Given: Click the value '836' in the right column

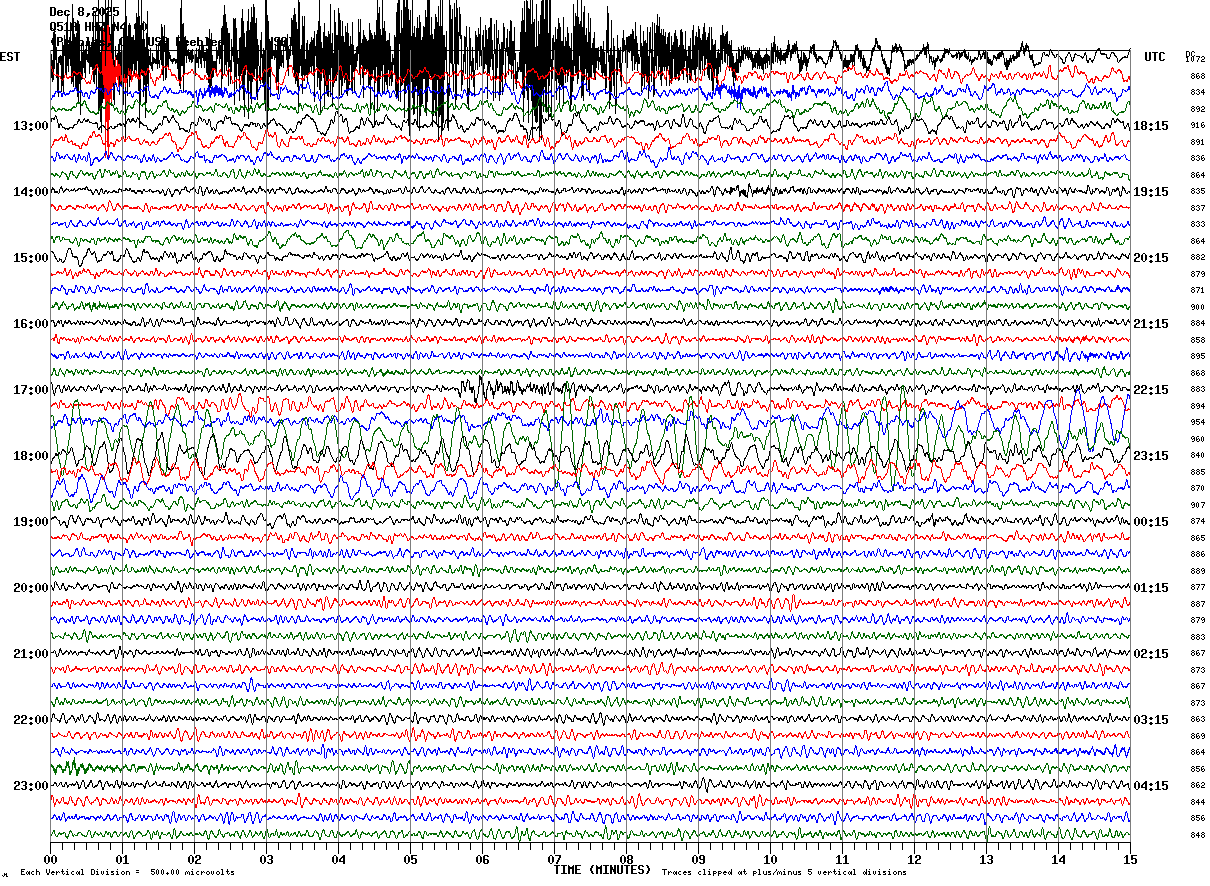Looking at the screenshot, I should coord(1197,159).
